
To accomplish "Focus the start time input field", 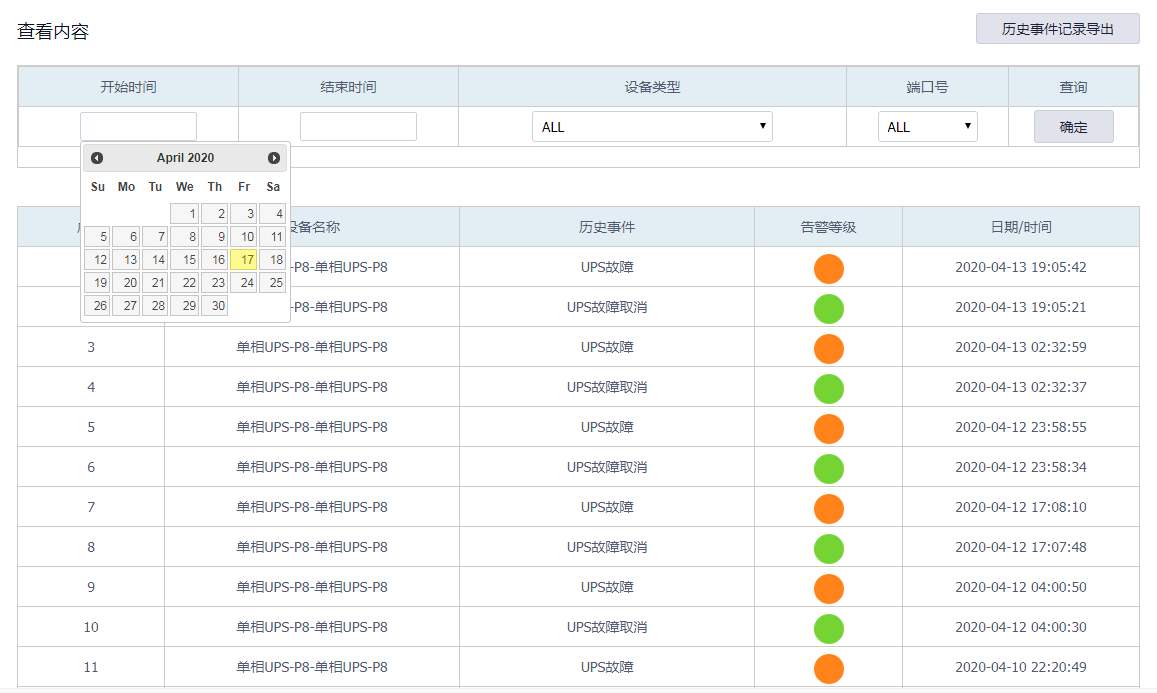I will (138, 127).
